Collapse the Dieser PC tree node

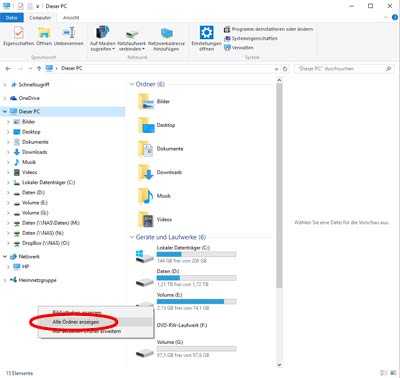5,112
